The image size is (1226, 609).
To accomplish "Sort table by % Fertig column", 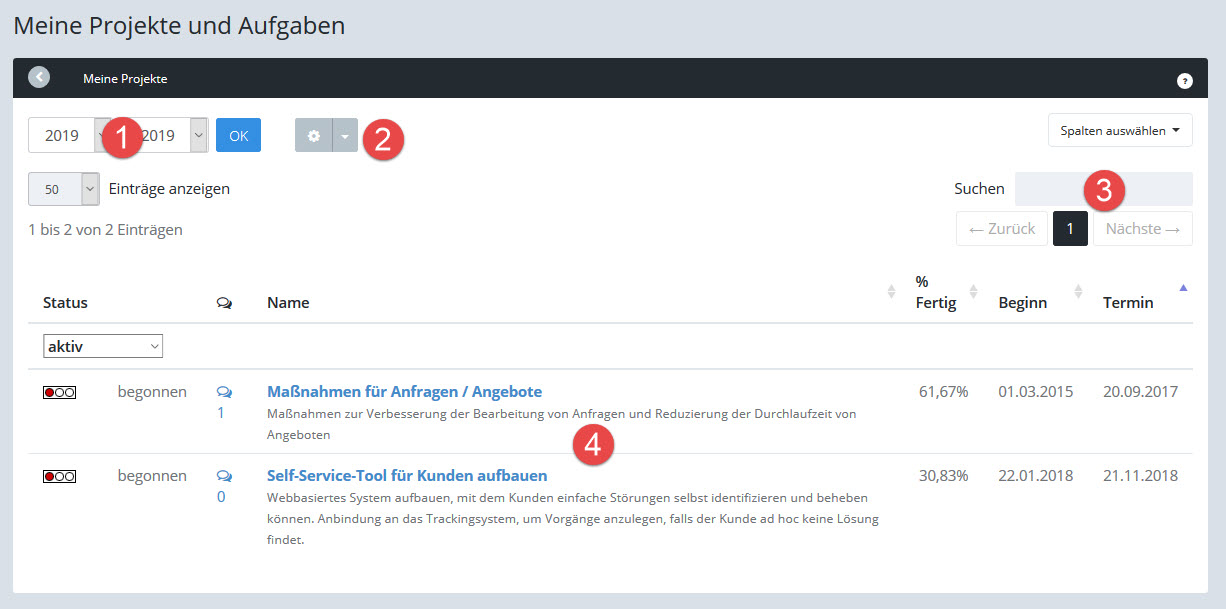I will coord(974,291).
